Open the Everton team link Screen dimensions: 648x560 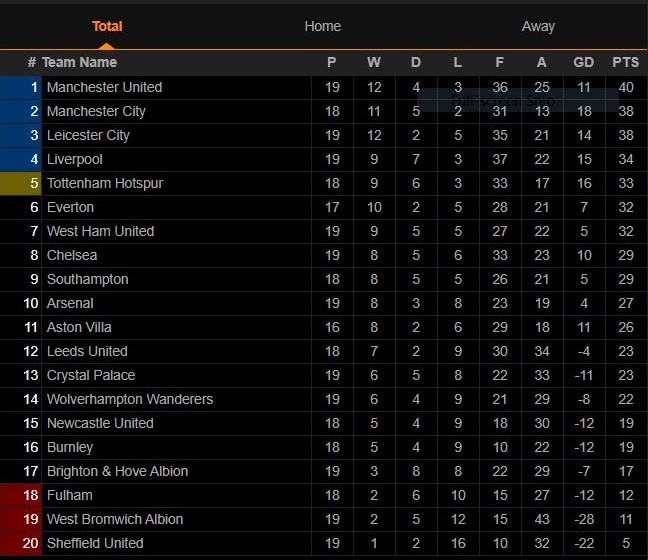point(70,207)
